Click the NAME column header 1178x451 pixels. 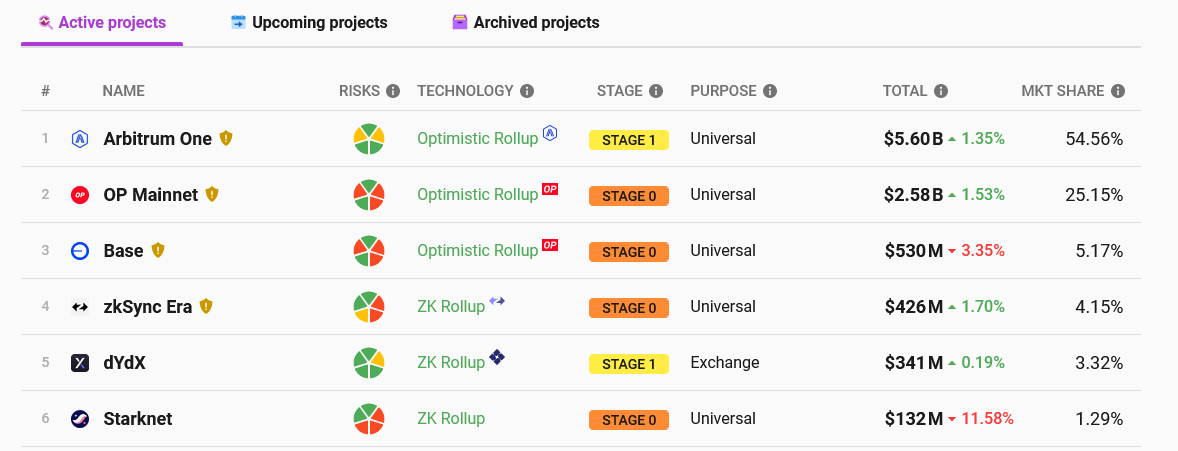point(123,91)
